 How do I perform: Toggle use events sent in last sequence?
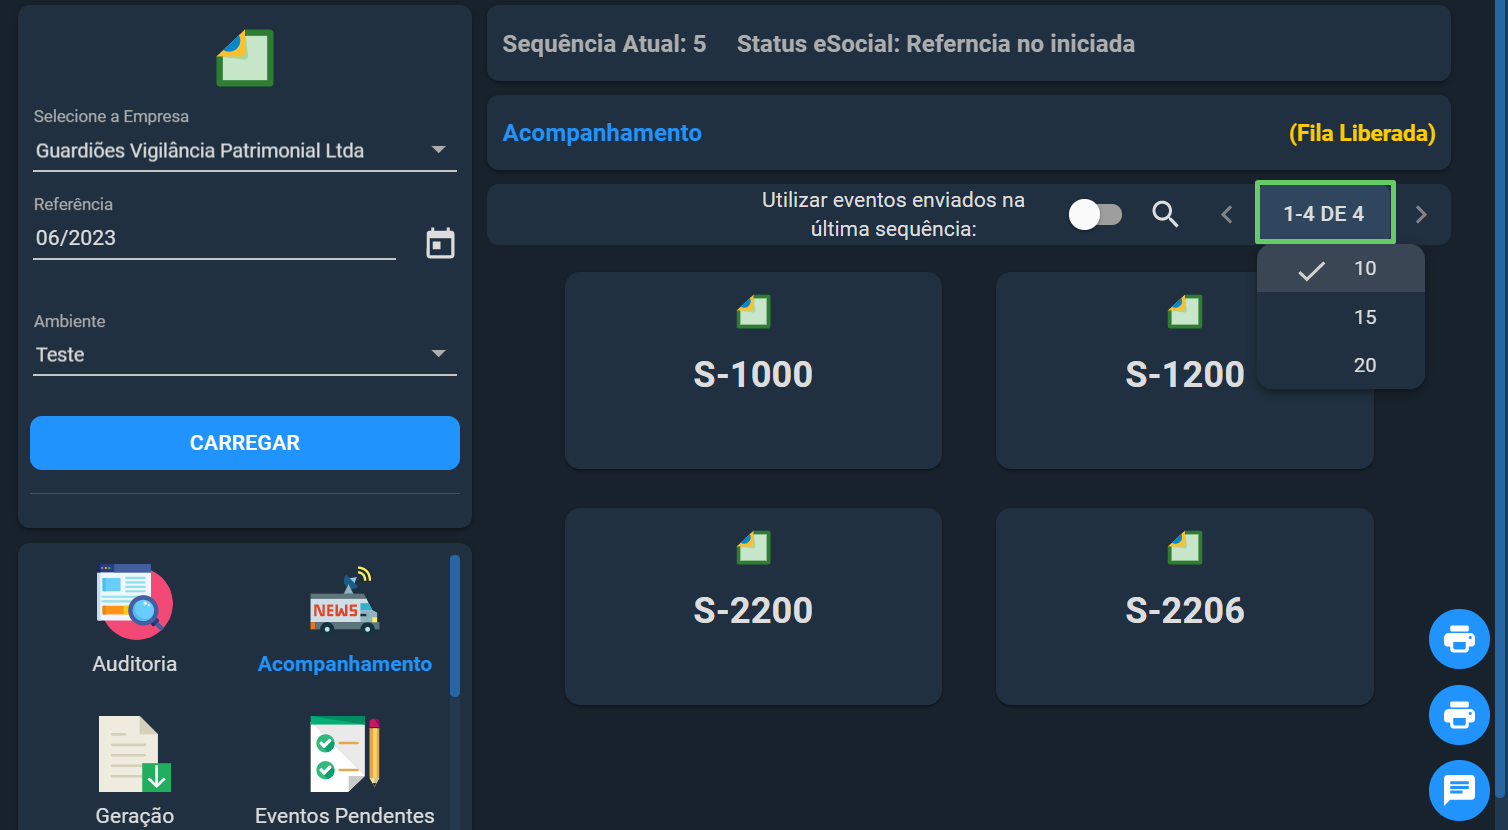(1095, 214)
